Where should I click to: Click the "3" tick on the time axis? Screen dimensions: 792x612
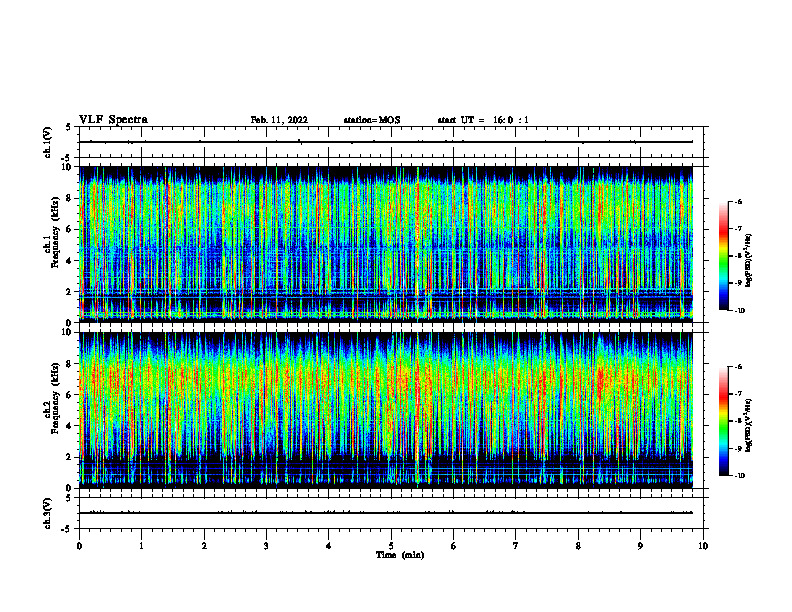pos(266,546)
